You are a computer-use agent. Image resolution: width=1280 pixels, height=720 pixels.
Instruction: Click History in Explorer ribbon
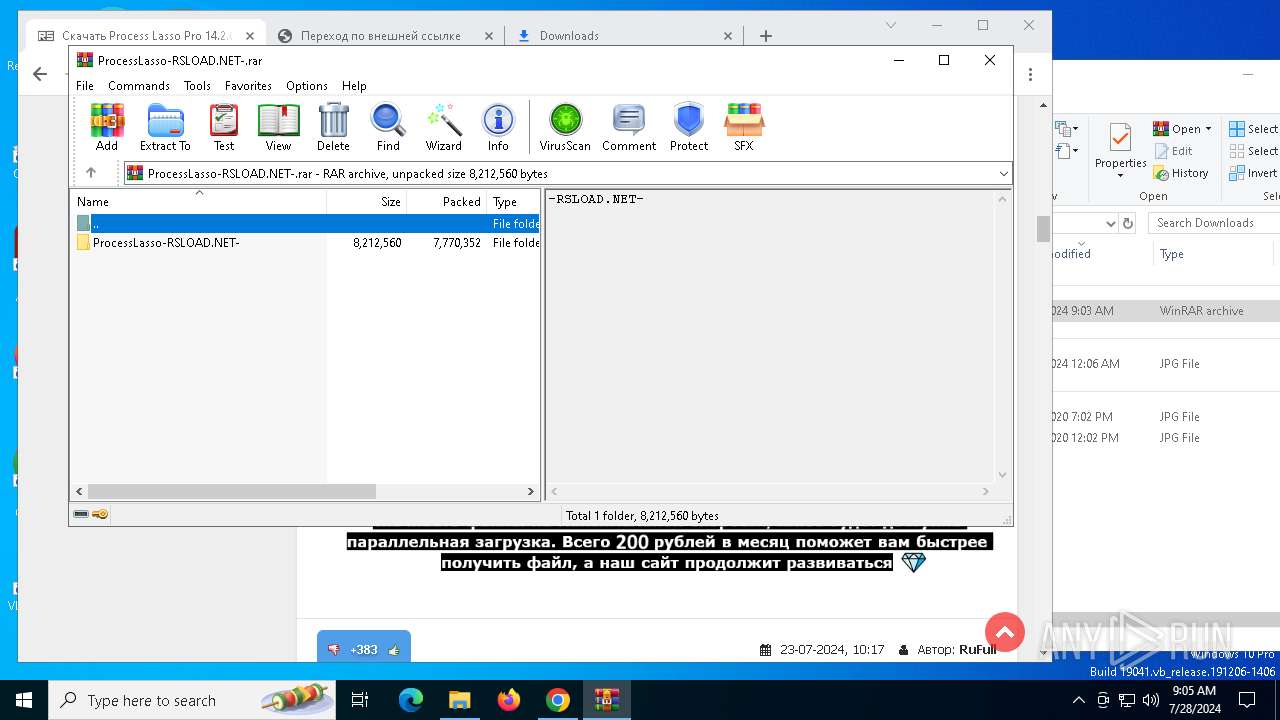(1181, 173)
